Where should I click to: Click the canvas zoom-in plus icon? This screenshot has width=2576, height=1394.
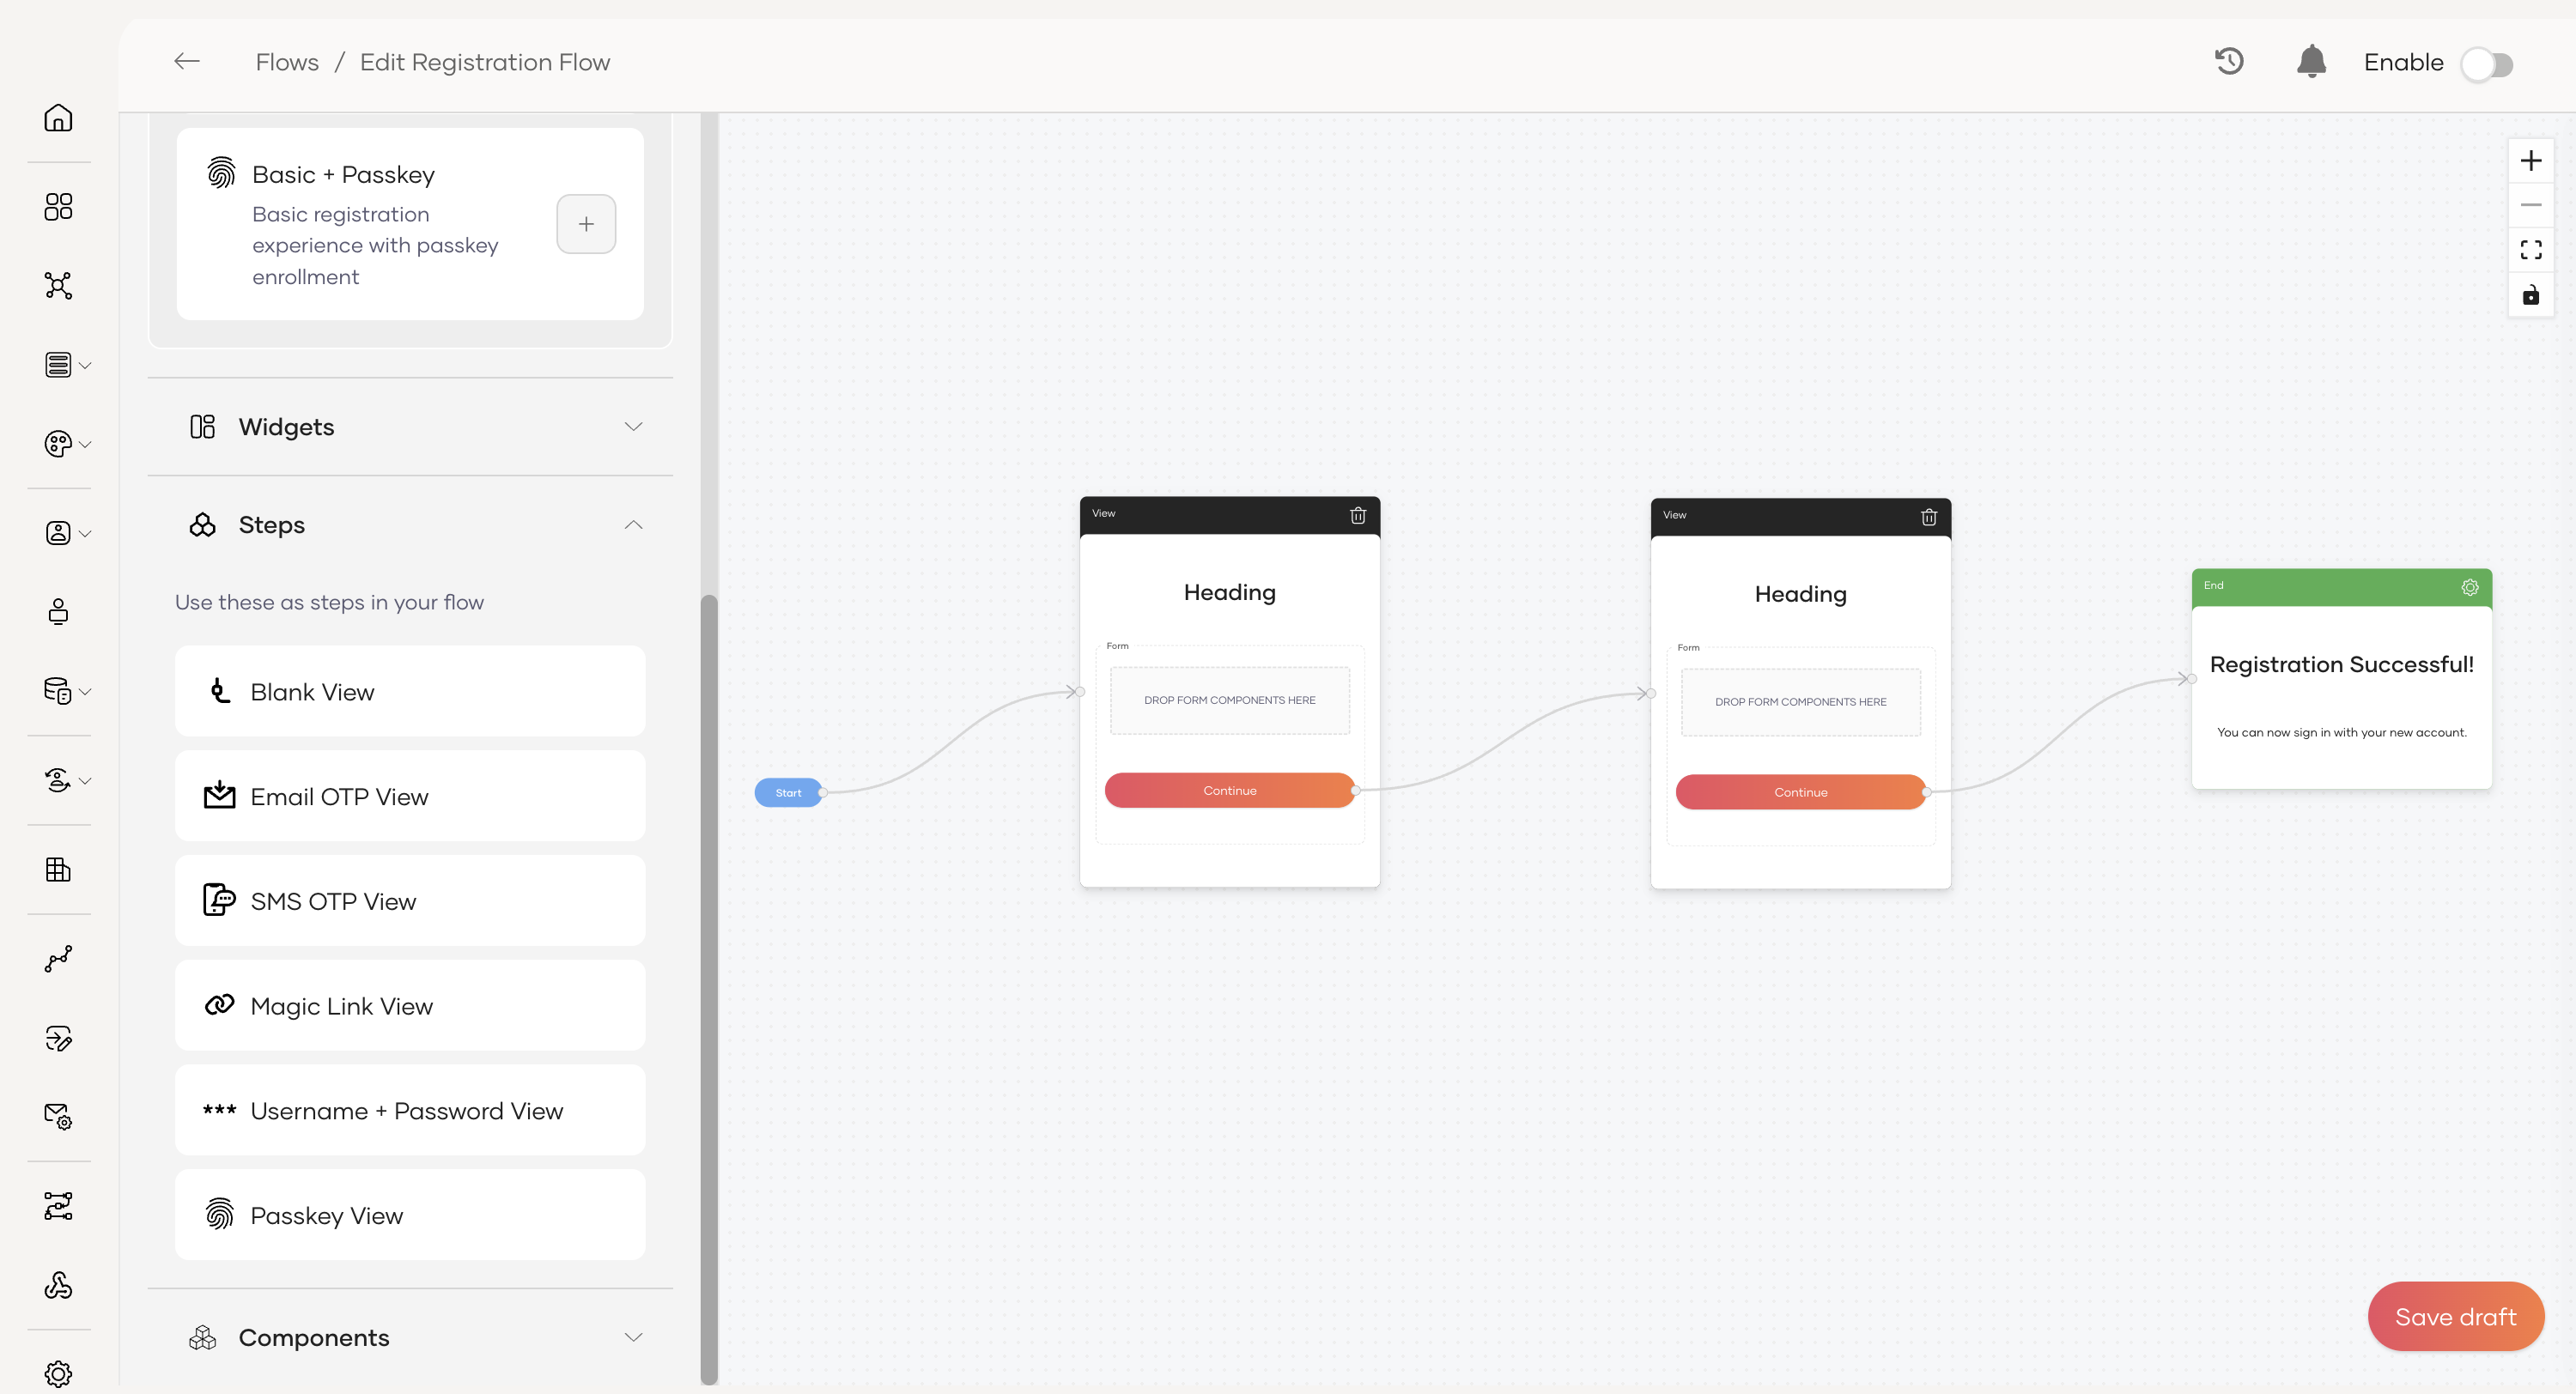click(2530, 161)
